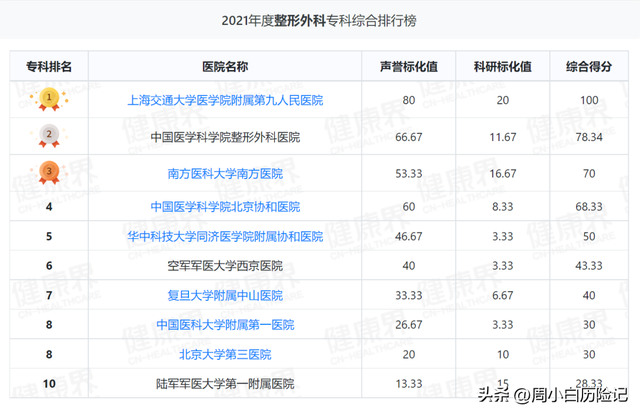
Task: Click reputation value 33.33
Action: pyautogui.click(x=409, y=295)
